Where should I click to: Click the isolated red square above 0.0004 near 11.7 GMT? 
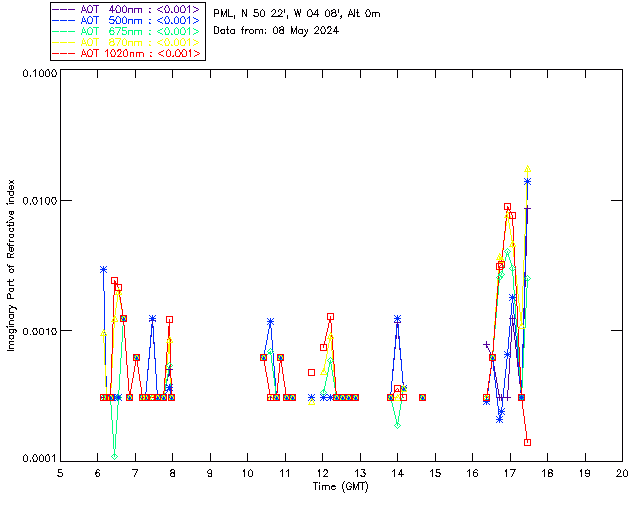click(311, 372)
